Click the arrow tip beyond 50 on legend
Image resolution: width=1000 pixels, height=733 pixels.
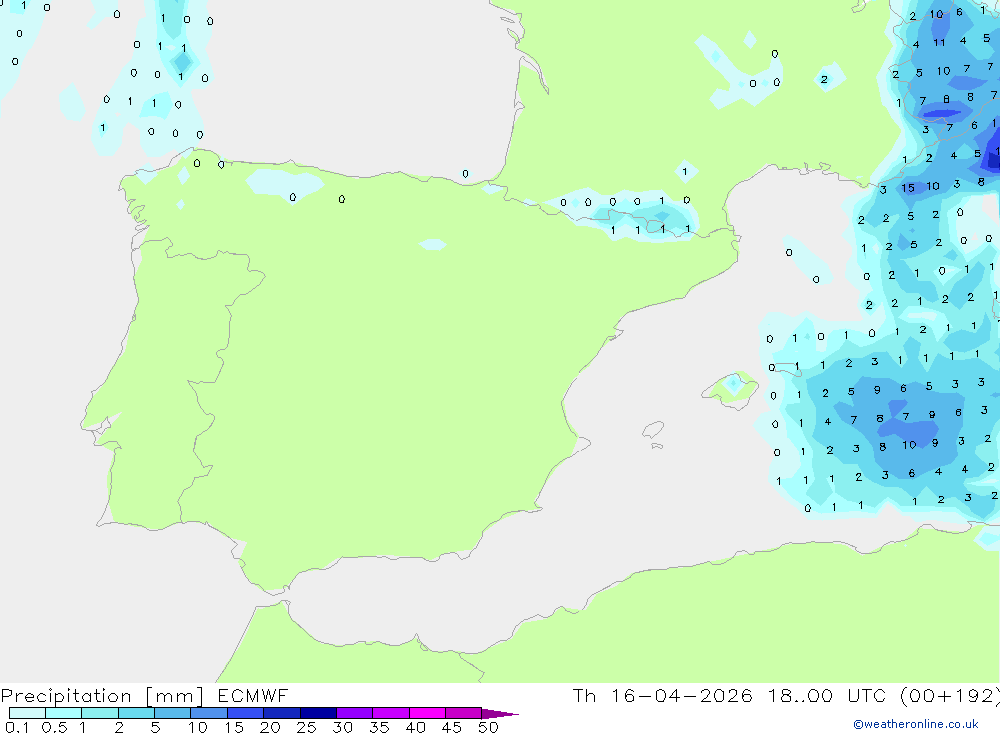coord(500,714)
